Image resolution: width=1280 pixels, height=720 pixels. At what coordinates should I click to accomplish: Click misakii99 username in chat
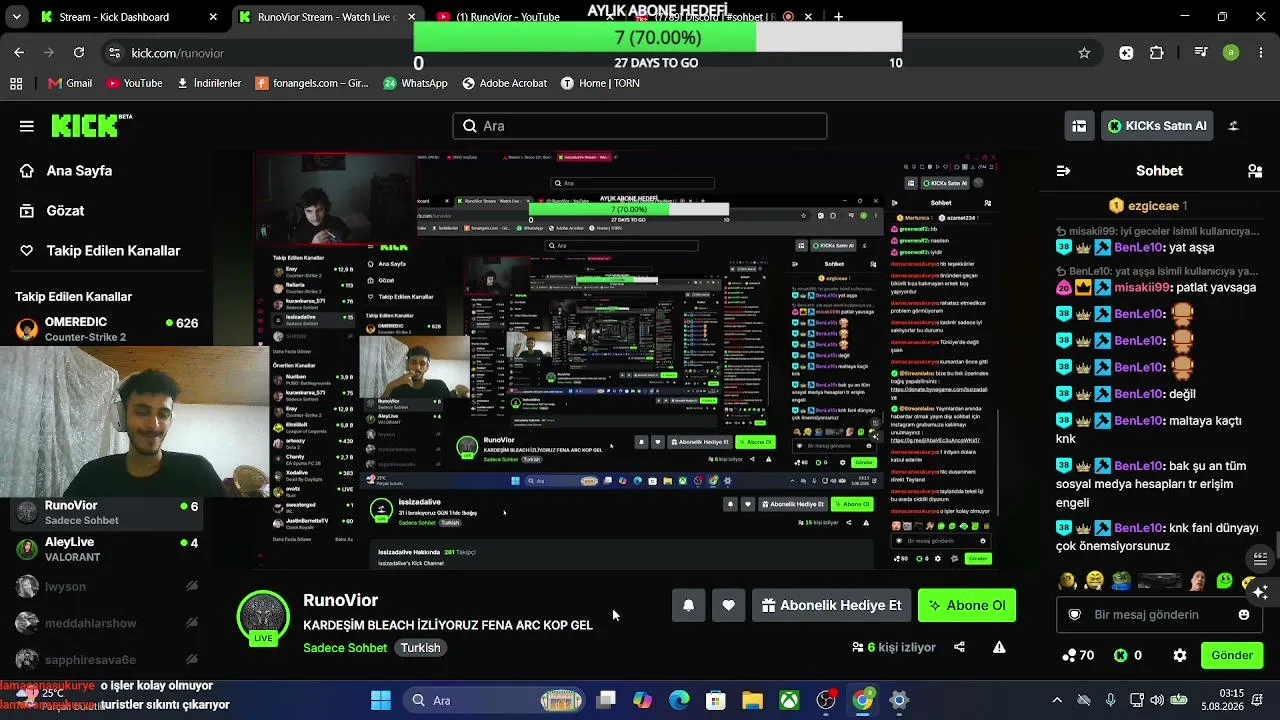tap(1141, 287)
